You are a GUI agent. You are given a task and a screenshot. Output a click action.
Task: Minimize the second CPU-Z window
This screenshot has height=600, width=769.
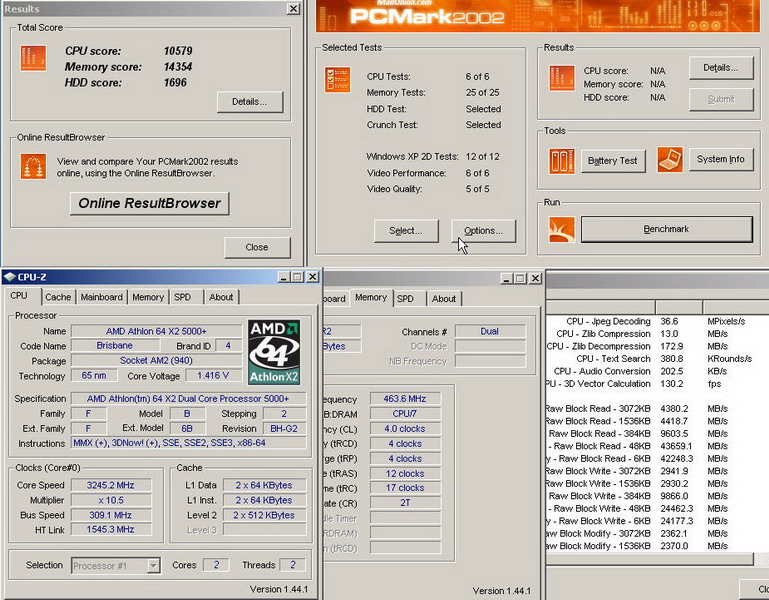point(507,279)
